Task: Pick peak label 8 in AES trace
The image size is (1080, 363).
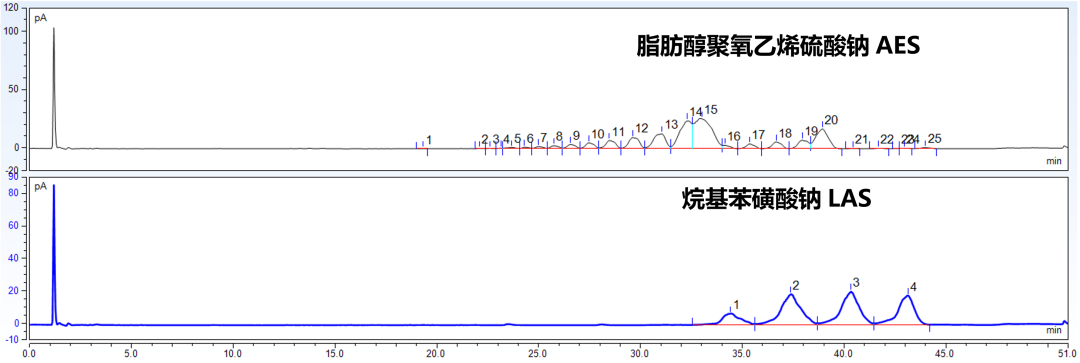Action: (559, 136)
